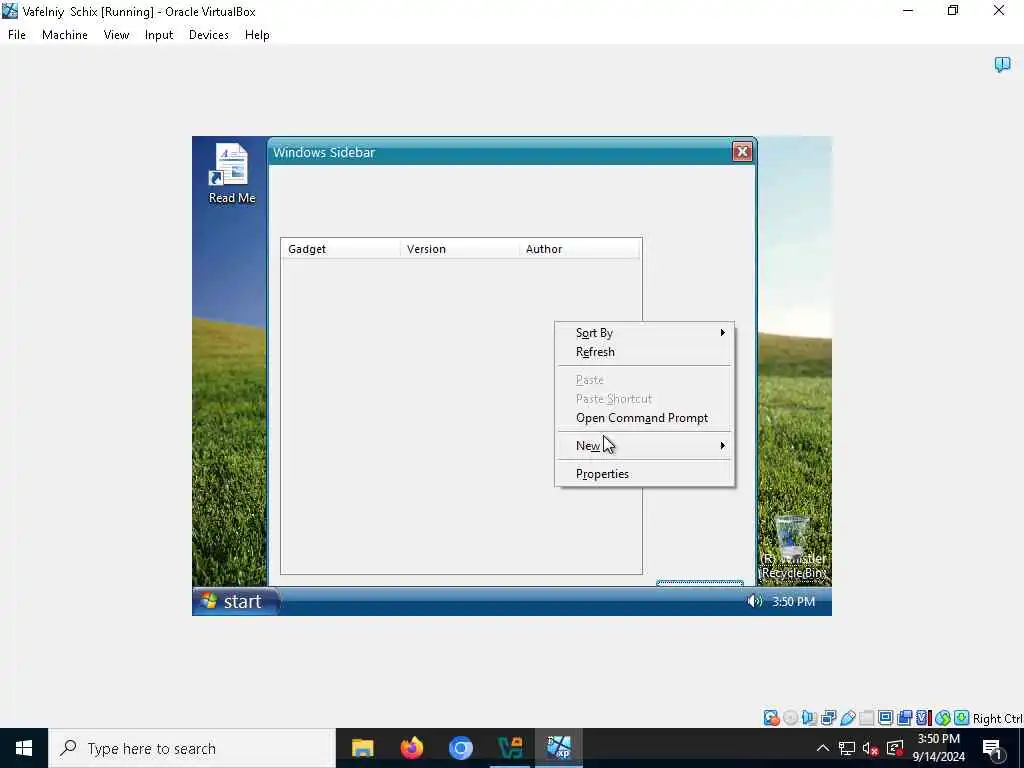The height and width of the screenshot is (768, 1024).
Task: Open File Explorer from the taskbar
Action: pyautogui.click(x=362, y=748)
